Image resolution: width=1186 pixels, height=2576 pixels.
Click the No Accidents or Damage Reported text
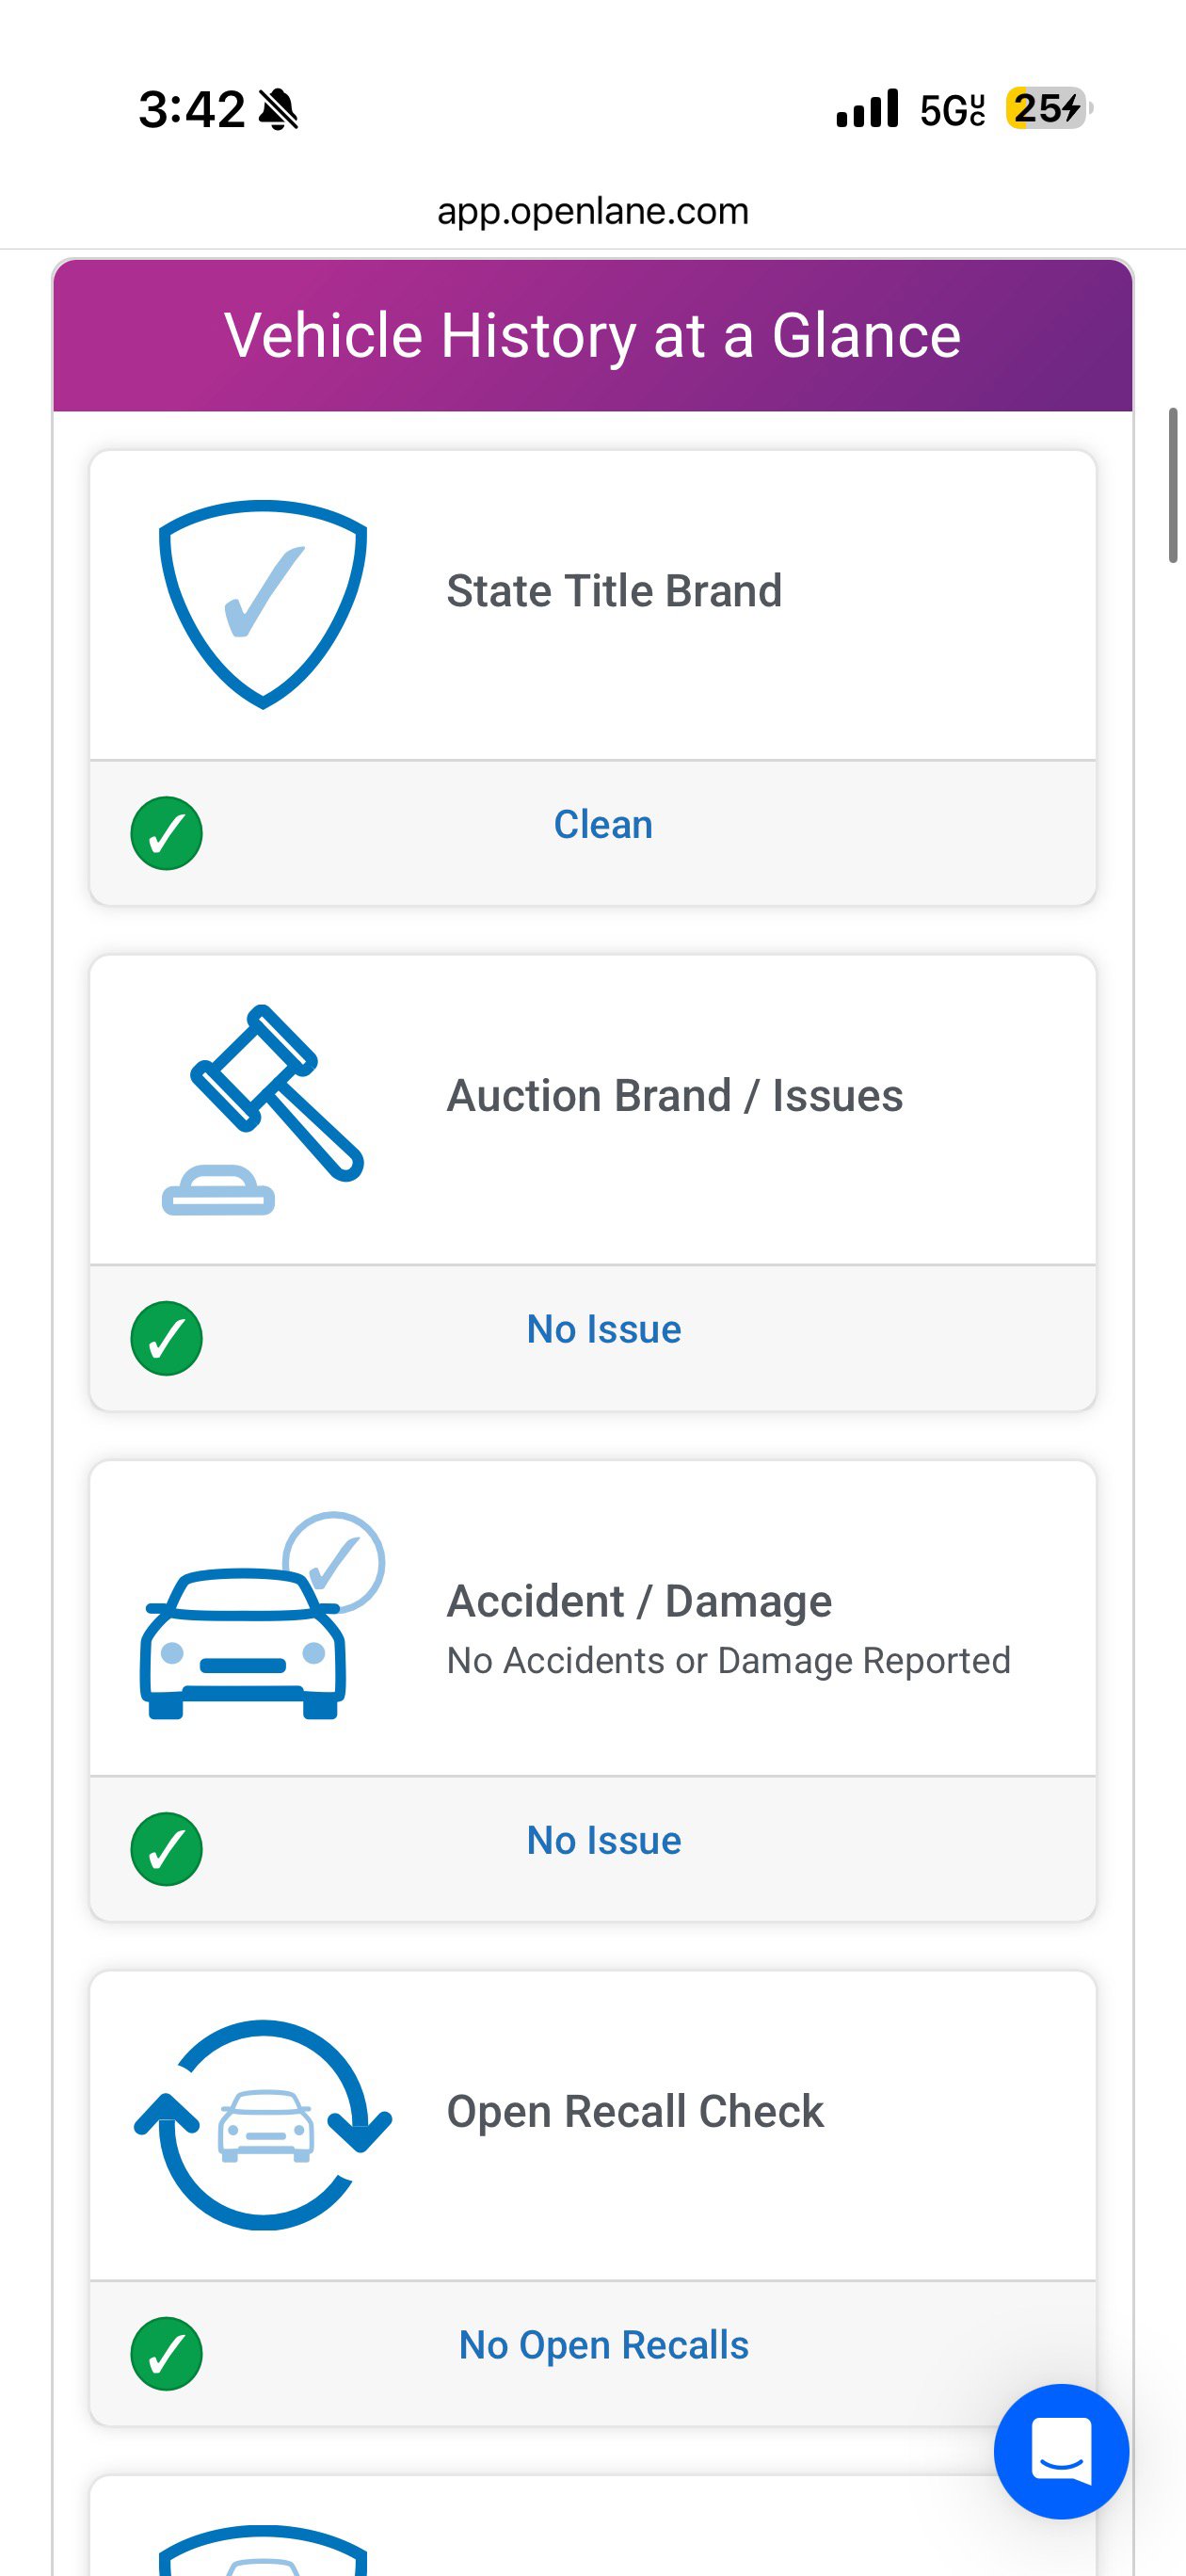pos(729,1660)
